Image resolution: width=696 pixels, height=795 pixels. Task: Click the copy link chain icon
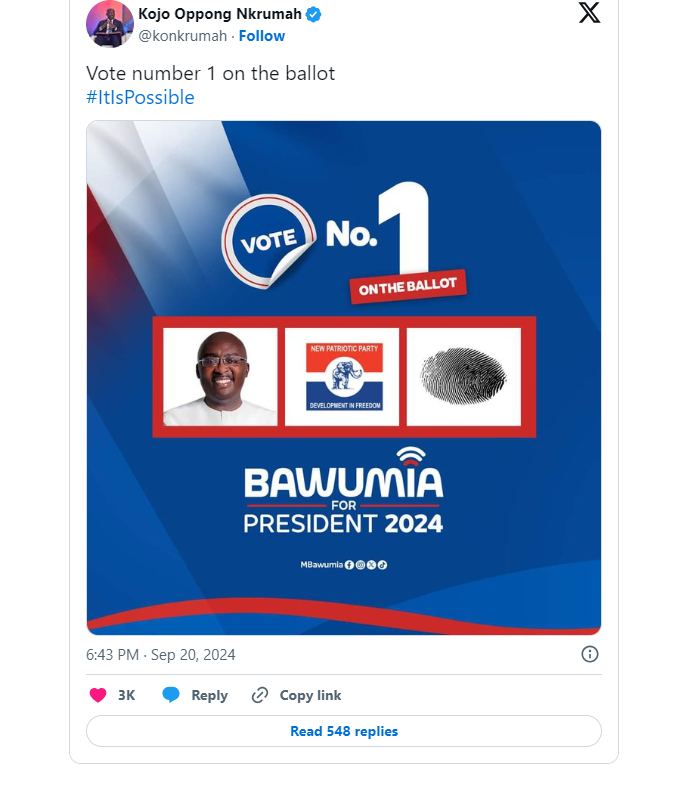click(x=260, y=695)
